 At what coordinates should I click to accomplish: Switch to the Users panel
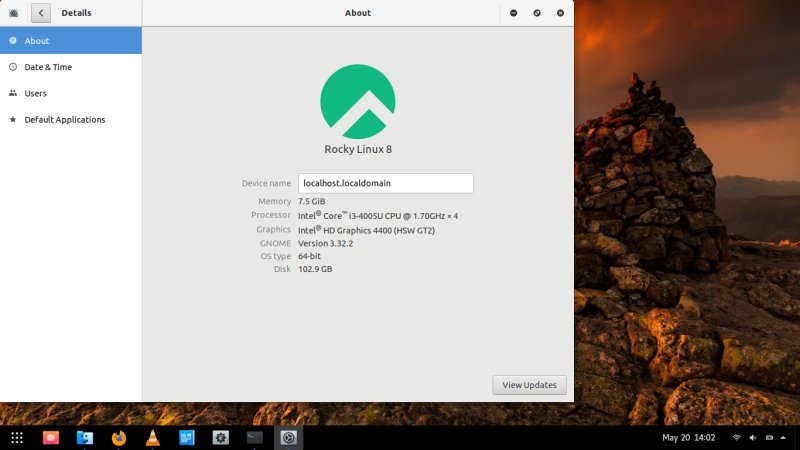click(x=70, y=93)
